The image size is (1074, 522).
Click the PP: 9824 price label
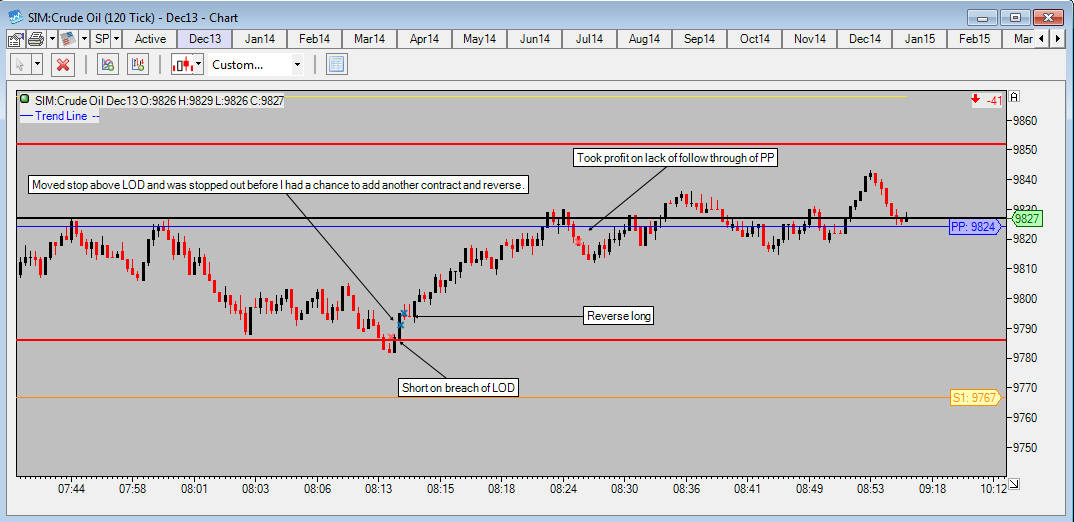(x=974, y=227)
